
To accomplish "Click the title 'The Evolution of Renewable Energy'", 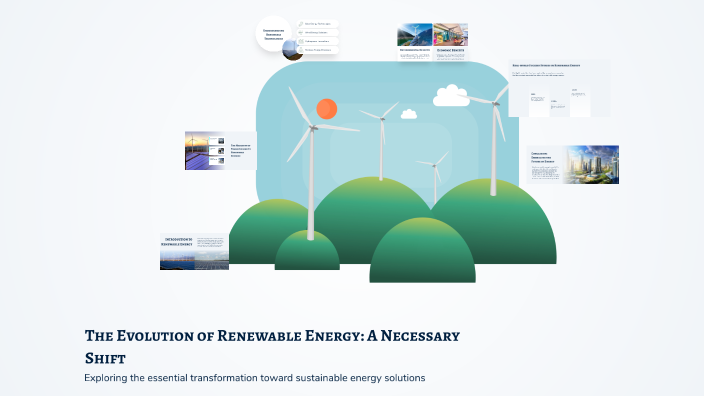I will pyautogui.click(x=272, y=347).
